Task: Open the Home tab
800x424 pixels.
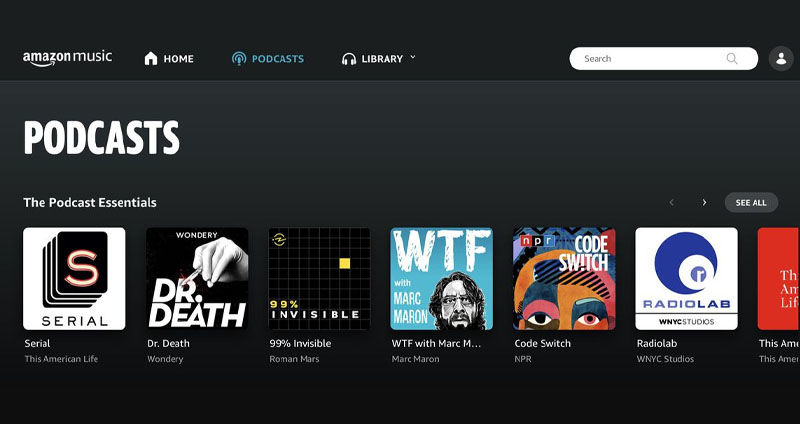Action: tap(178, 59)
